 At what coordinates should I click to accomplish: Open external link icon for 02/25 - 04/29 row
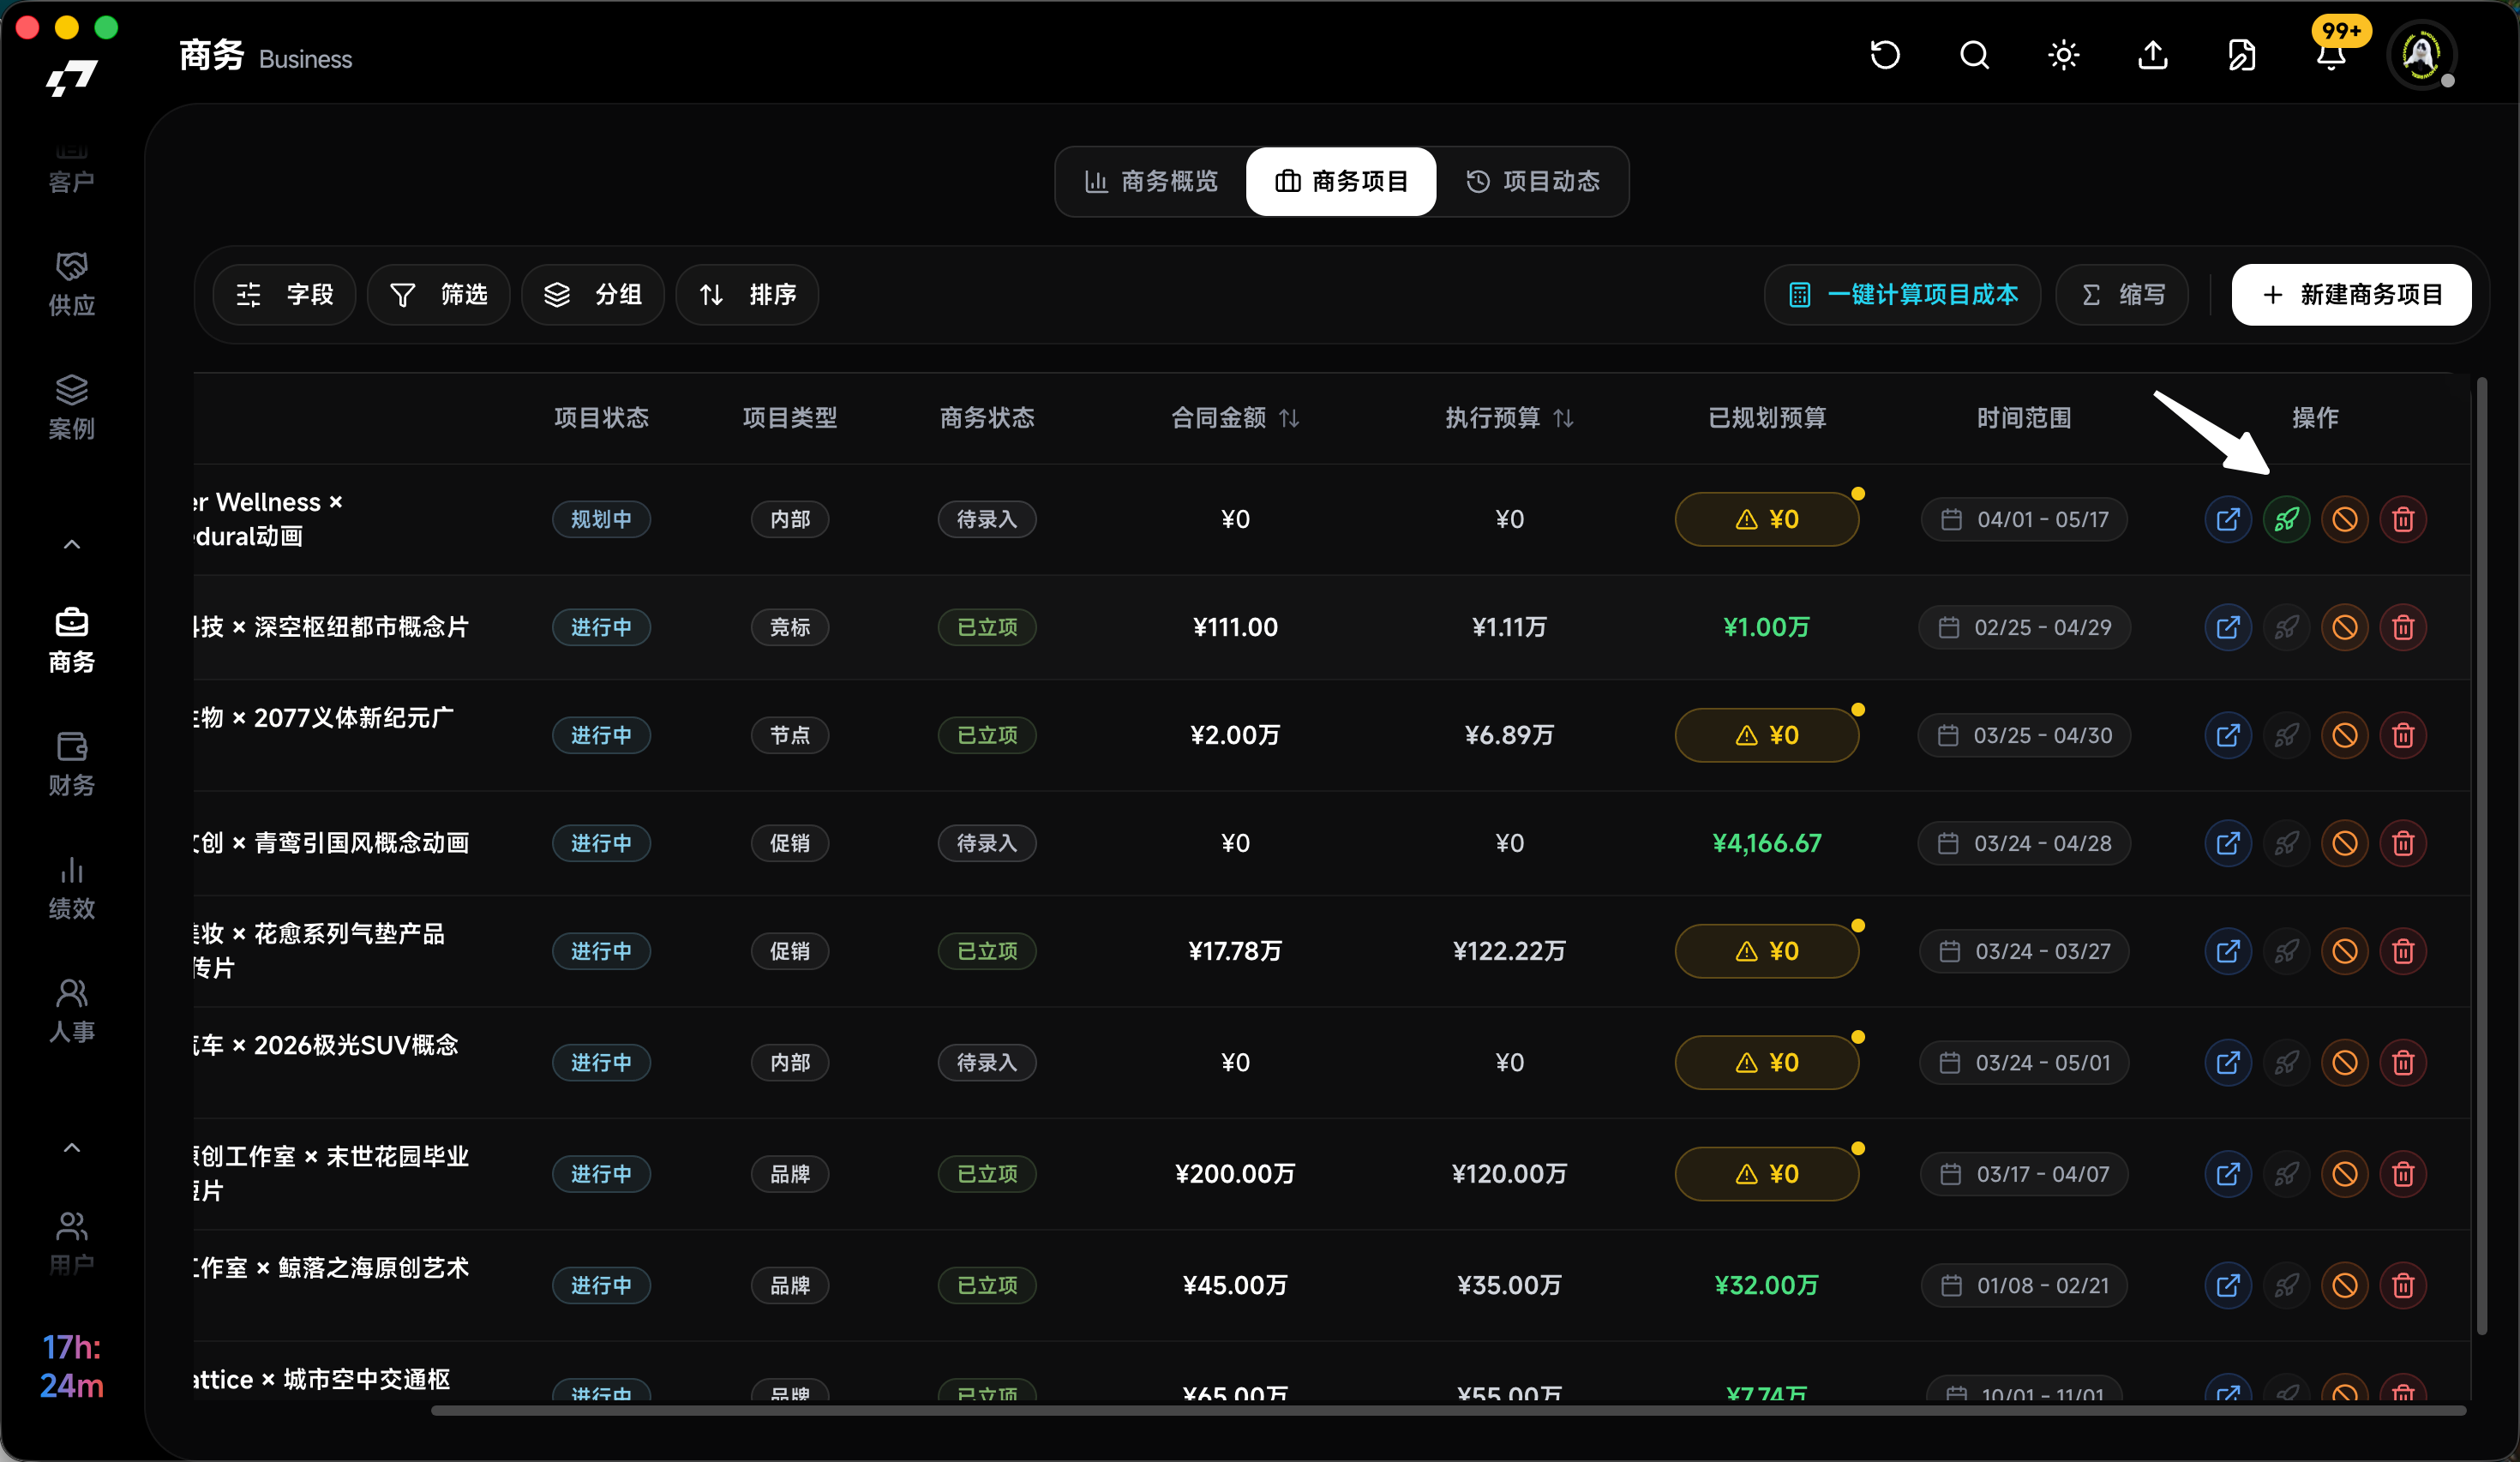2227,627
